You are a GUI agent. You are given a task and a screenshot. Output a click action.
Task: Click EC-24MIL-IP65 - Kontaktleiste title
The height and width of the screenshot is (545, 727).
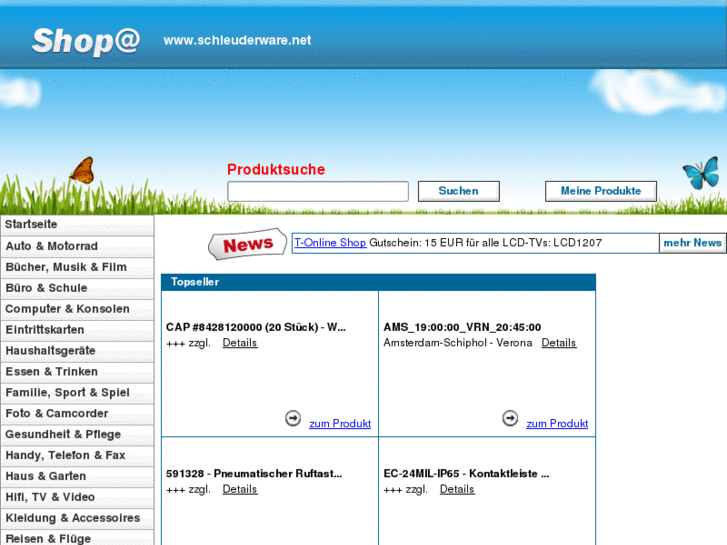tap(466, 474)
